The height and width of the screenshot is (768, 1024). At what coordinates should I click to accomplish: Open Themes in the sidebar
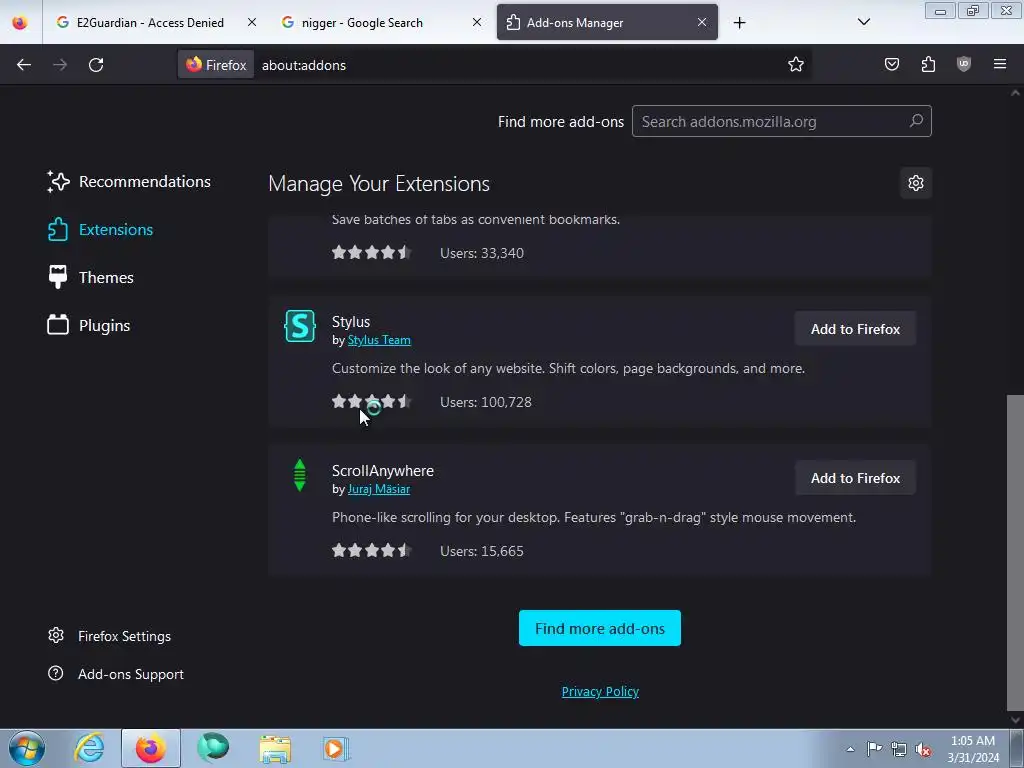pyautogui.click(x=91, y=278)
